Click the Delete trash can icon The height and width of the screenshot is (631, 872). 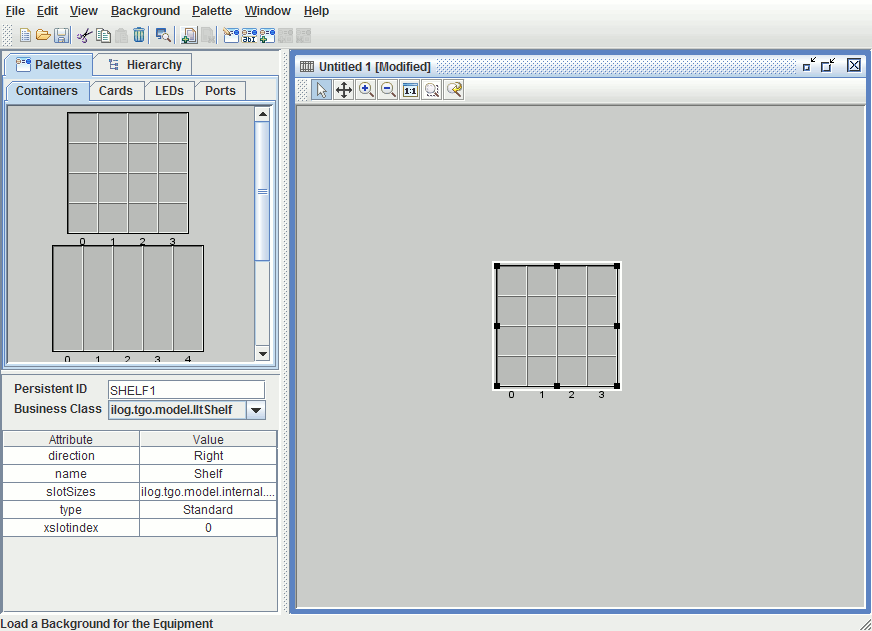pyautogui.click(x=139, y=35)
